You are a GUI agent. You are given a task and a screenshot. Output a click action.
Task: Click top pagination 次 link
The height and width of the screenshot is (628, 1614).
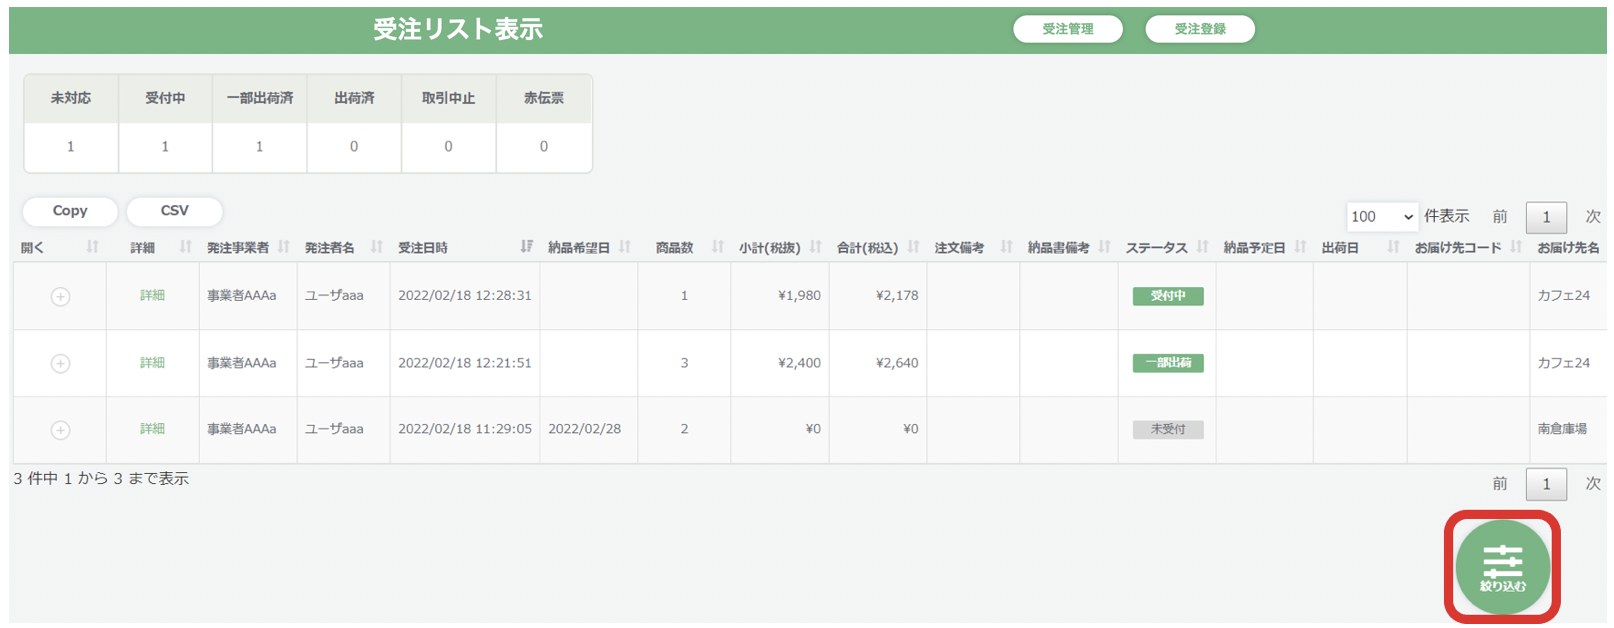(1593, 217)
